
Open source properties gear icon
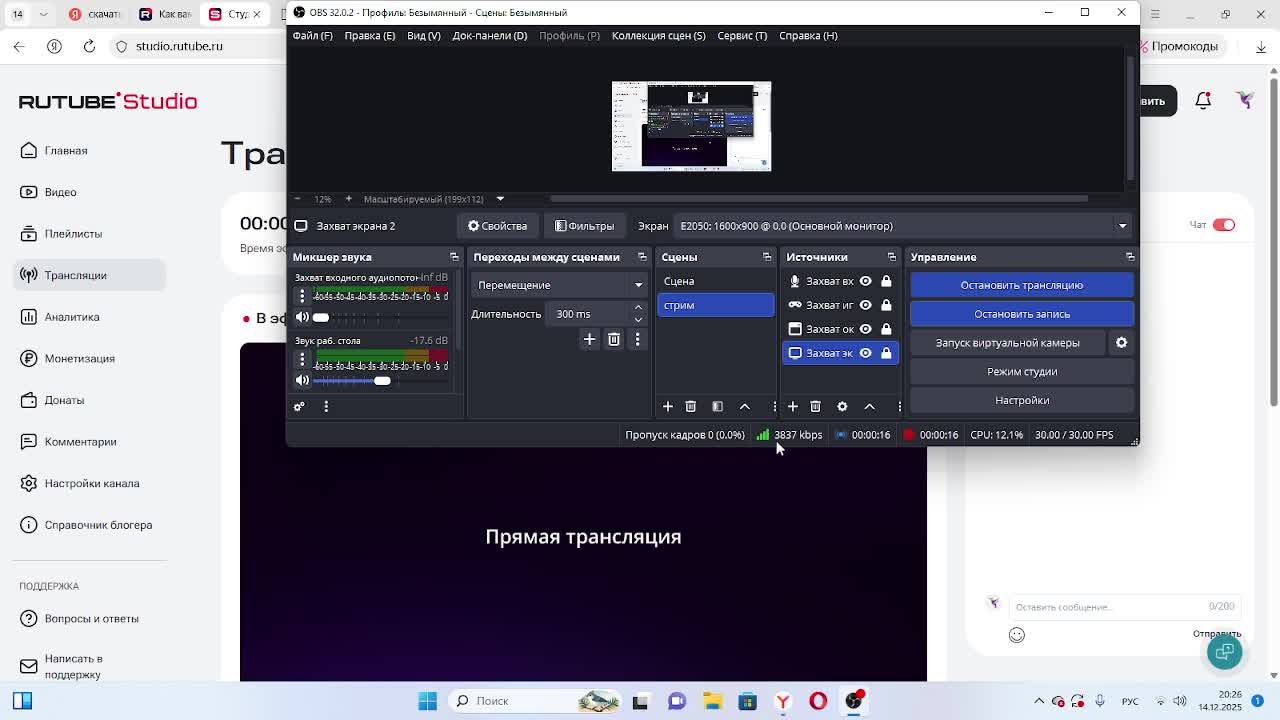point(842,406)
